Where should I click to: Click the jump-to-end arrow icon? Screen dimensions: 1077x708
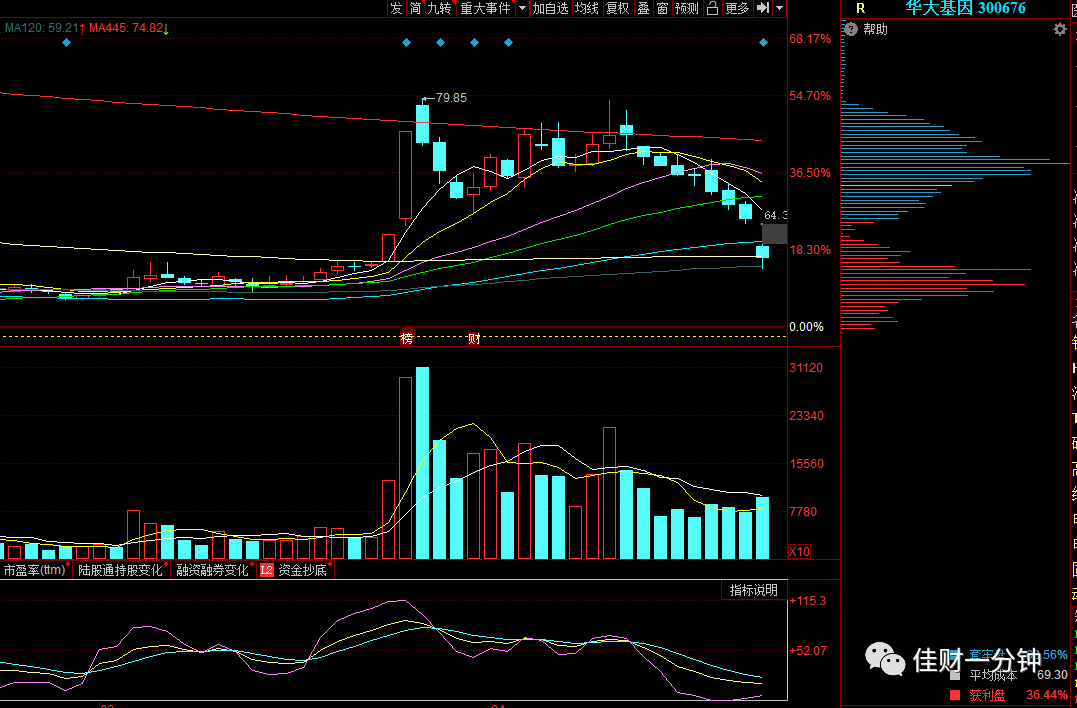pyautogui.click(x=762, y=8)
